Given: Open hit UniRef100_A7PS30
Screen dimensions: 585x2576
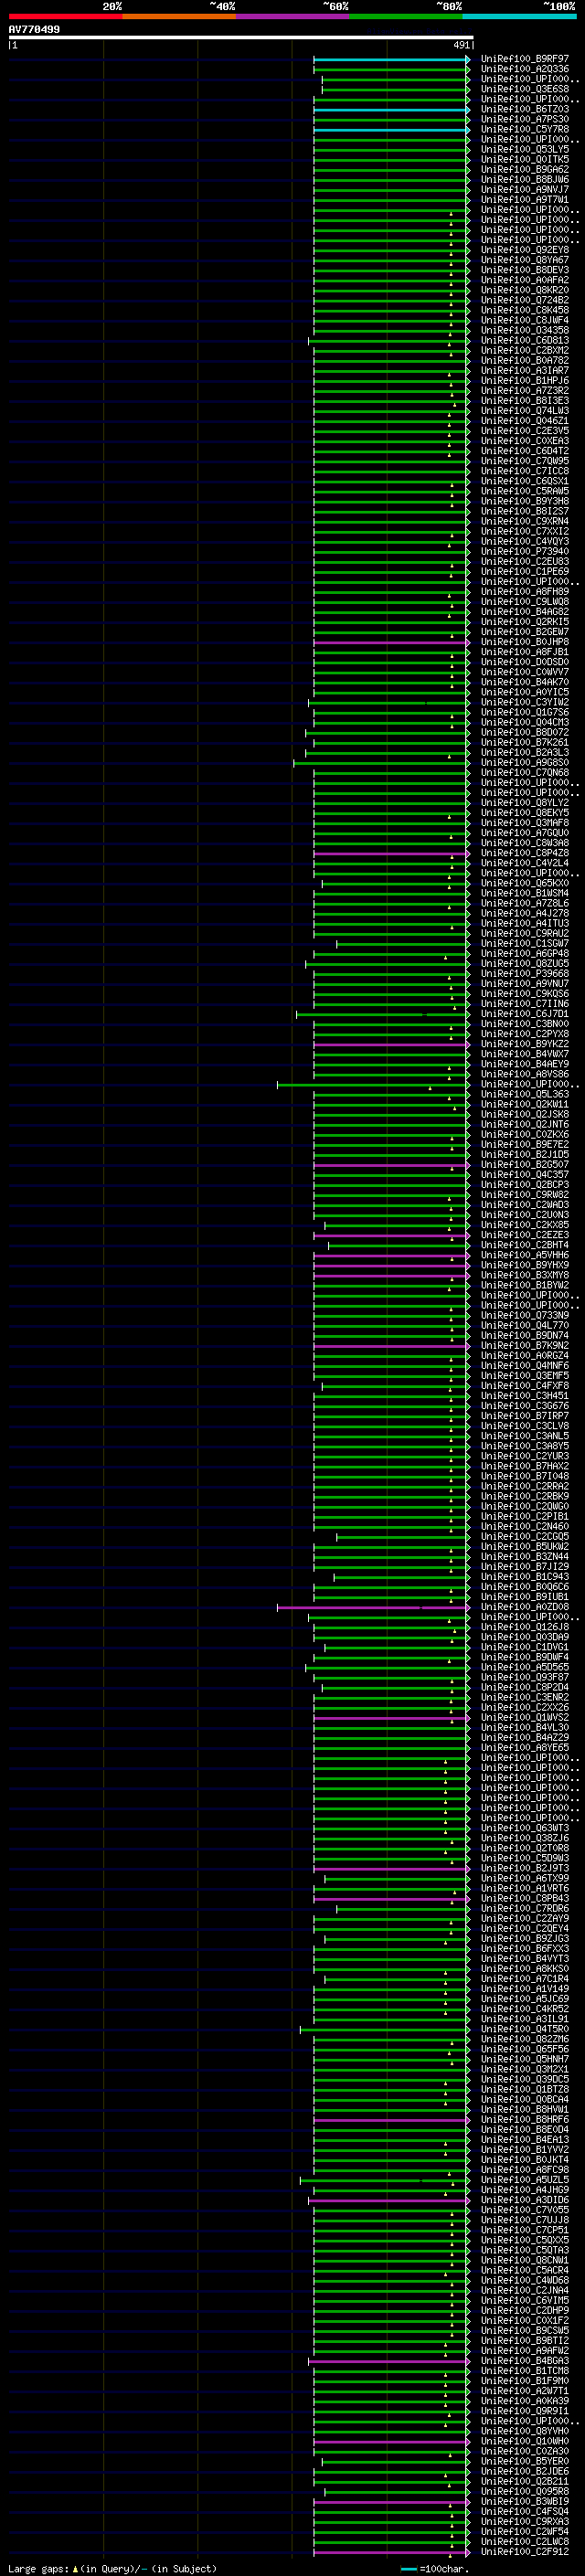Looking at the screenshot, I should click(x=524, y=119).
